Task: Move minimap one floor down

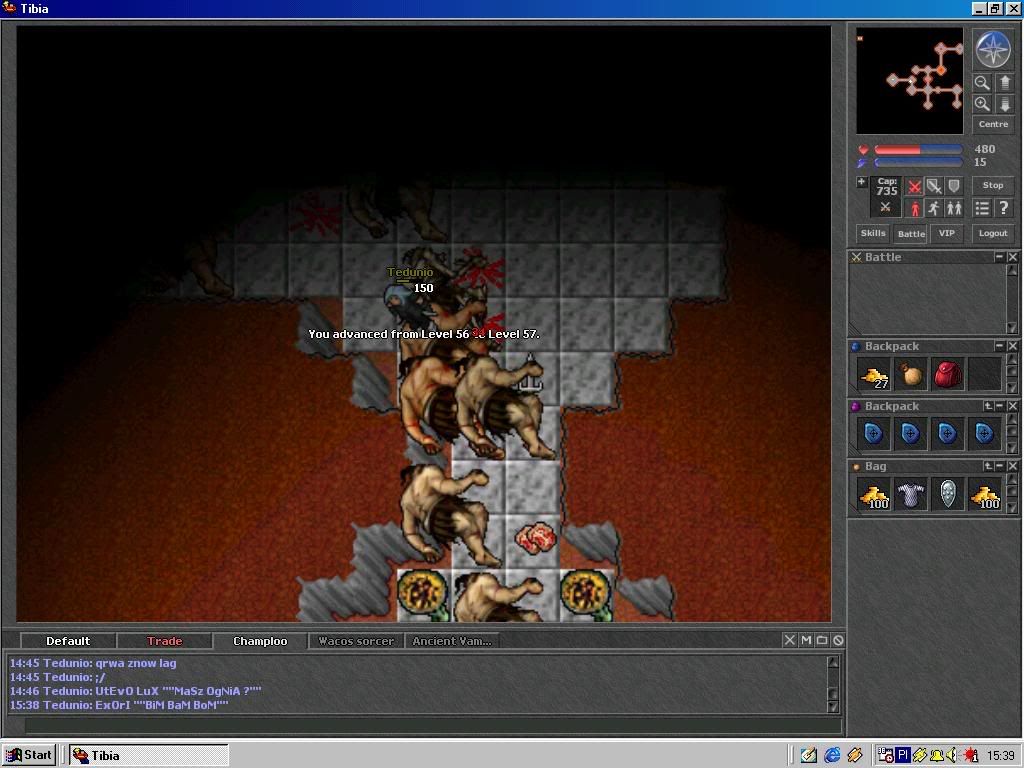Action: (1004, 104)
